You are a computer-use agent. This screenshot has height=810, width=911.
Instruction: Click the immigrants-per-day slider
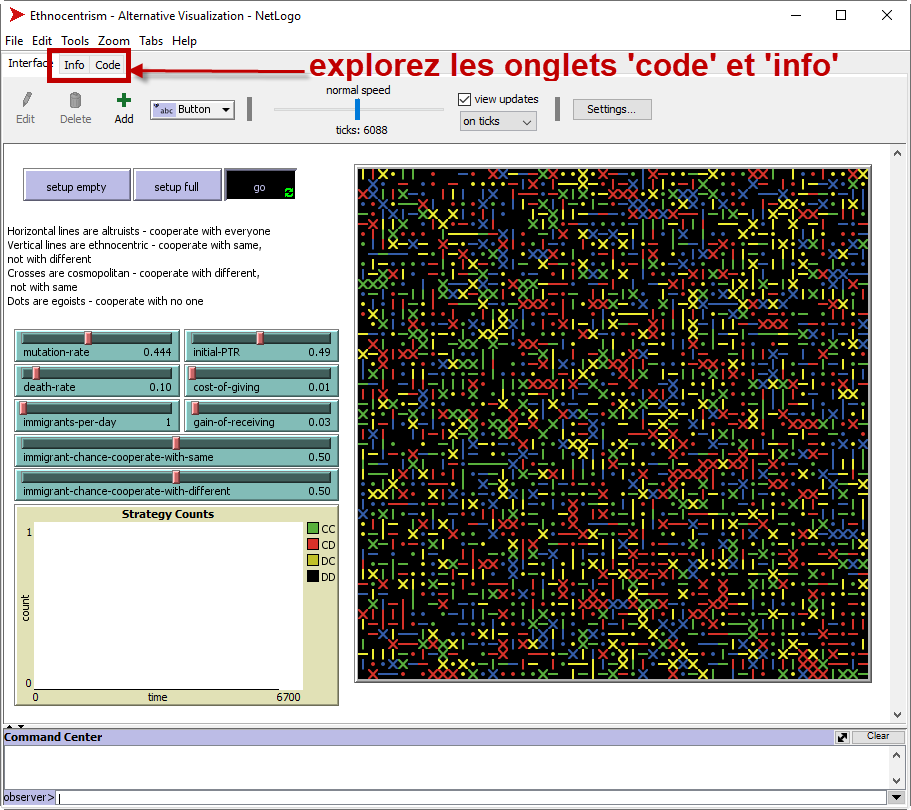point(97,415)
